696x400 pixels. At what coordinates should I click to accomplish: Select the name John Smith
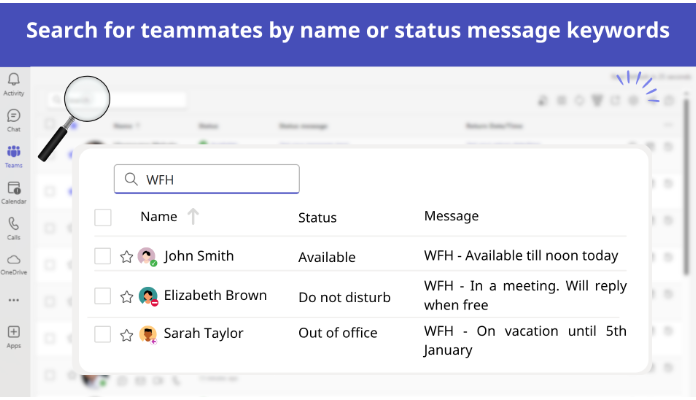point(198,256)
